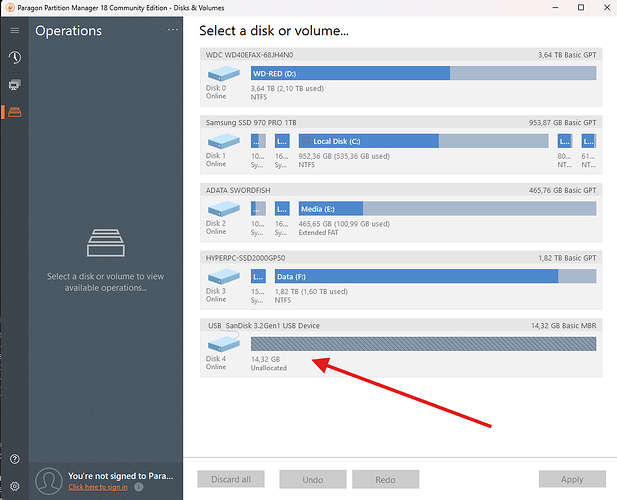This screenshot has width=617, height=500.
Task: Open the hamburger menu in sidebar
Action: tap(14, 31)
